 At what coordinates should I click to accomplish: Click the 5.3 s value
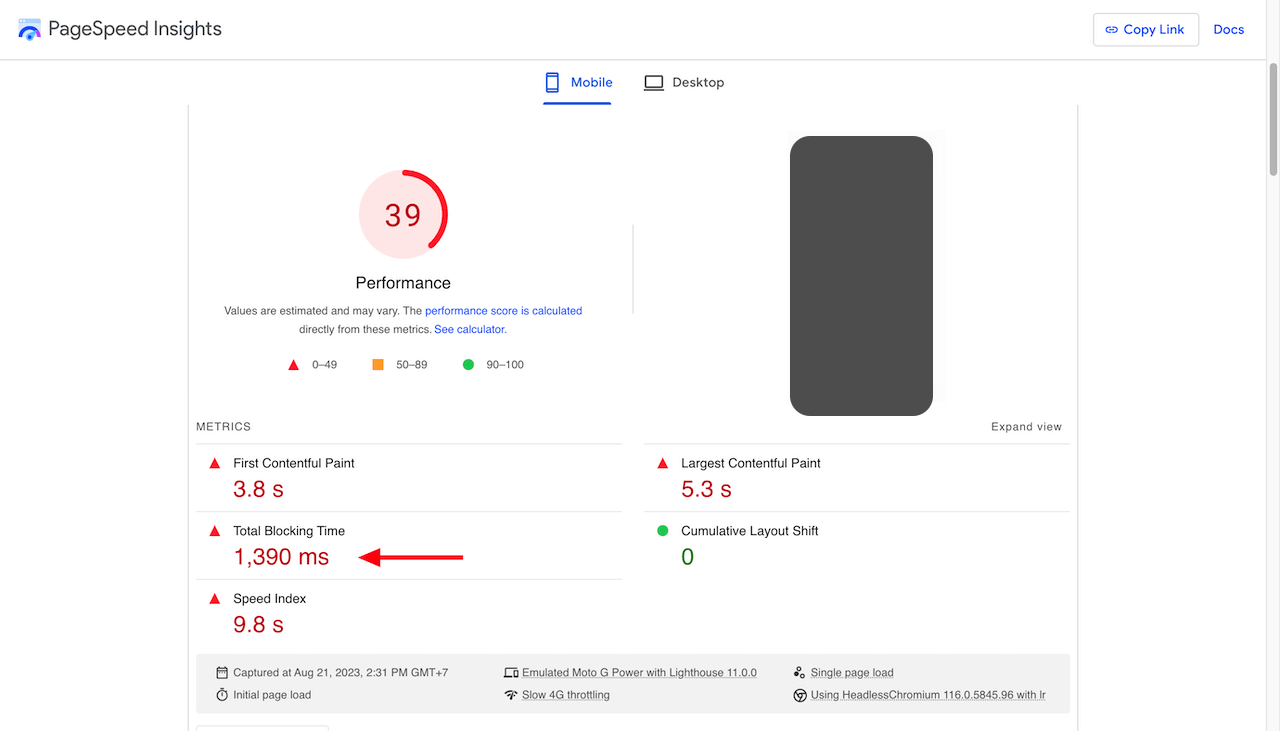(706, 489)
